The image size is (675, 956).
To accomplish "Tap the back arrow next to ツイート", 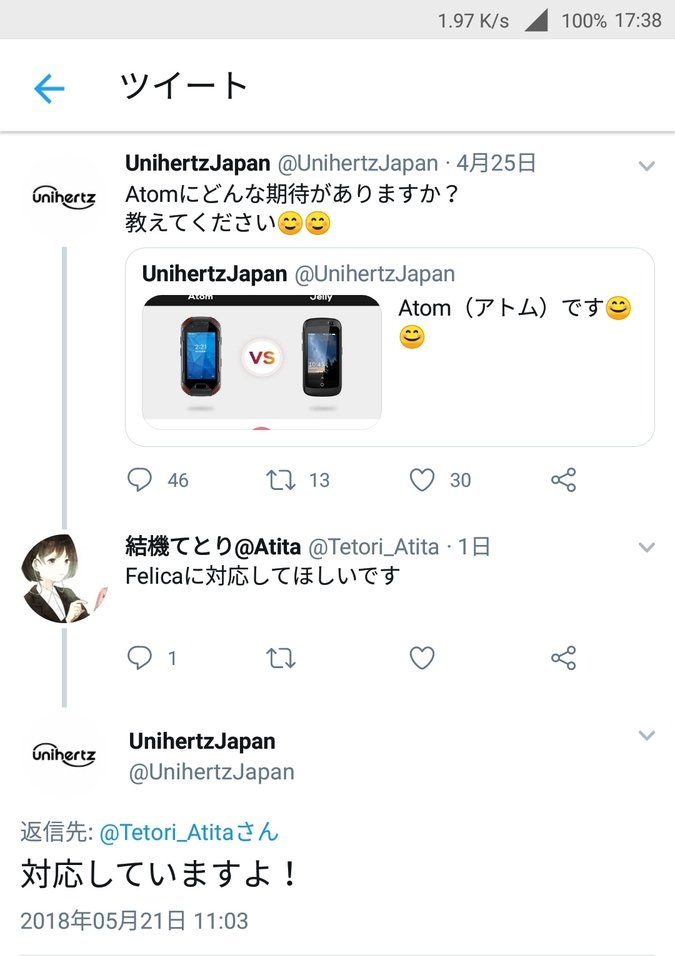I will click(49, 88).
